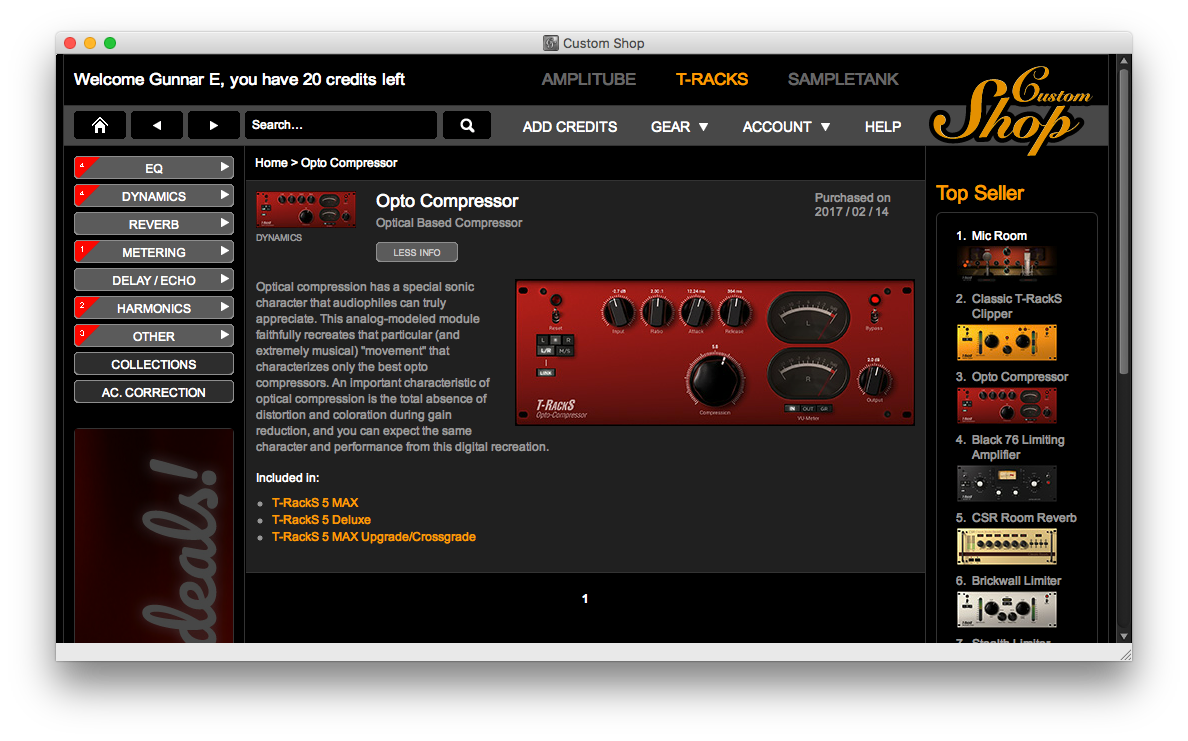Click the LESS INFO button
This screenshot has width=1188, height=741.
[417, 252]
